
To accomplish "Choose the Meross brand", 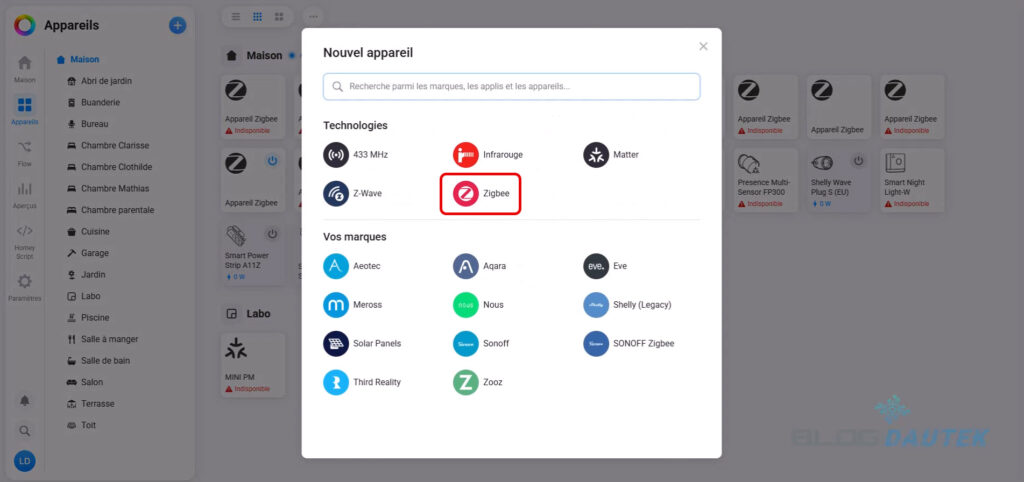I will 353,304.
